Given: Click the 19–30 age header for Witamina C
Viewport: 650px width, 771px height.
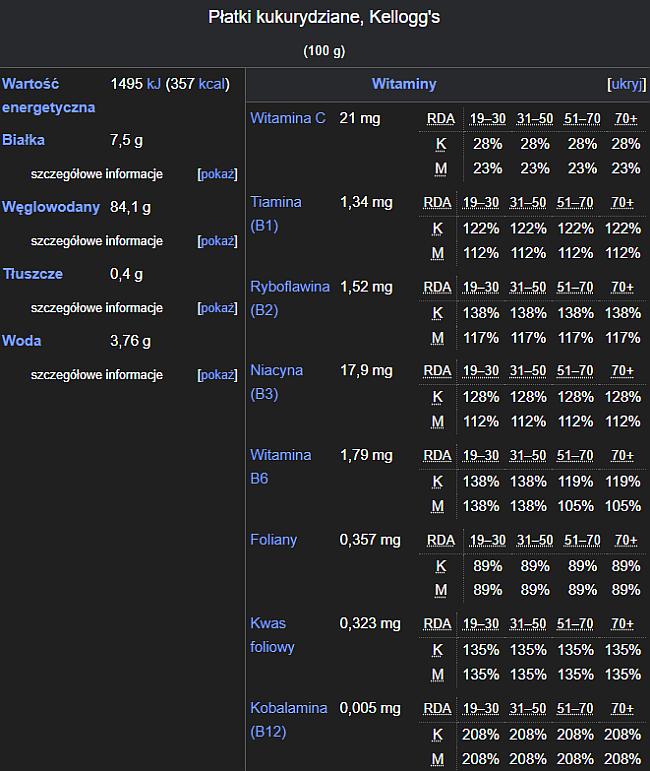Looking at the screenshot, I should coord(488,119).
